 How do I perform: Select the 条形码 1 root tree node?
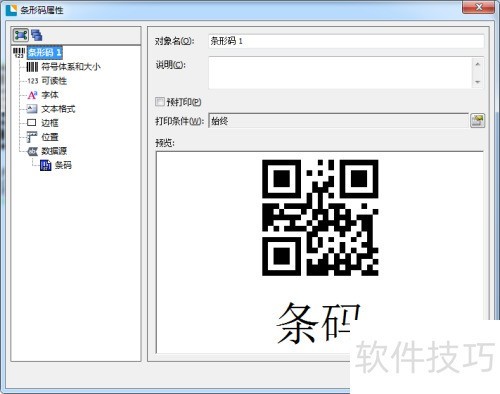point(44,52)
